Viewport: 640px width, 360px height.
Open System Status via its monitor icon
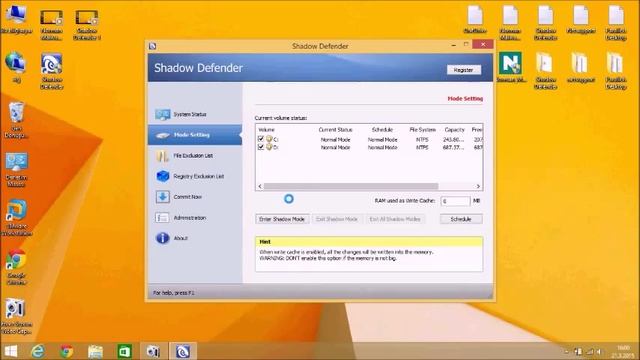coord(162,114)
